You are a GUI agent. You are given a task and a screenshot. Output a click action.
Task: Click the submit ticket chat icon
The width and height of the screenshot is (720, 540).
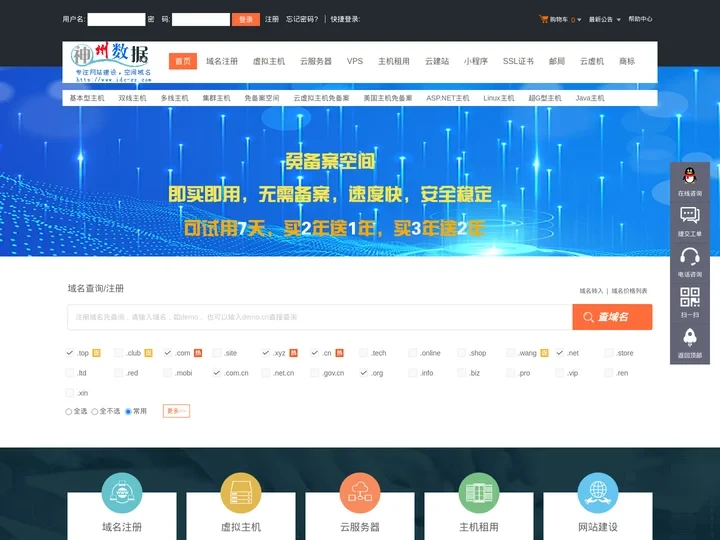pos(689,215)
